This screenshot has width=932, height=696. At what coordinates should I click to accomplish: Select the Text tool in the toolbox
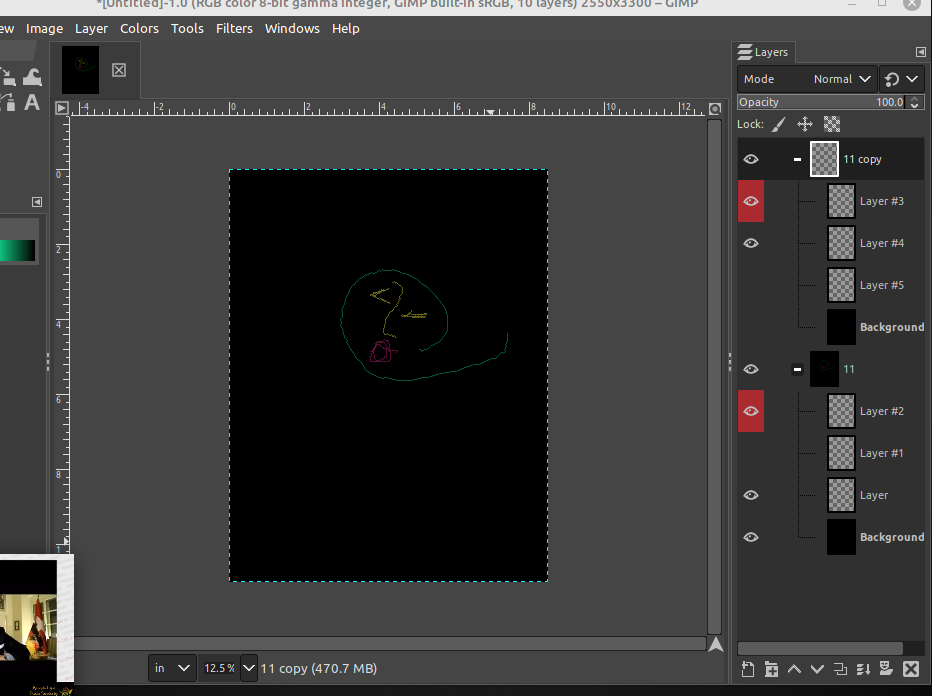[32, 102]
